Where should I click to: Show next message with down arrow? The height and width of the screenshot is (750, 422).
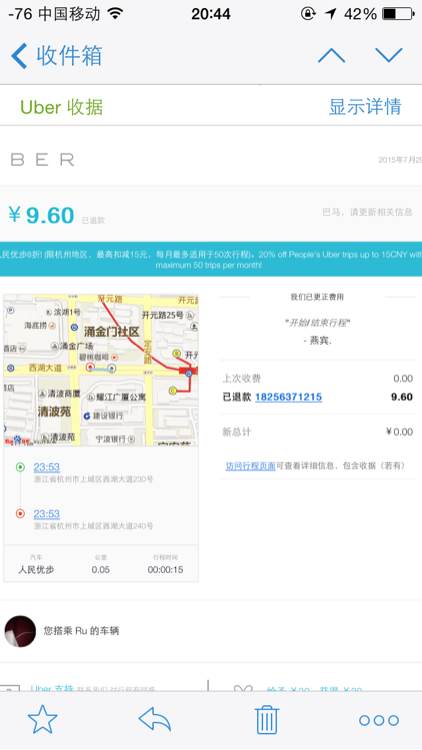(389, 55)
